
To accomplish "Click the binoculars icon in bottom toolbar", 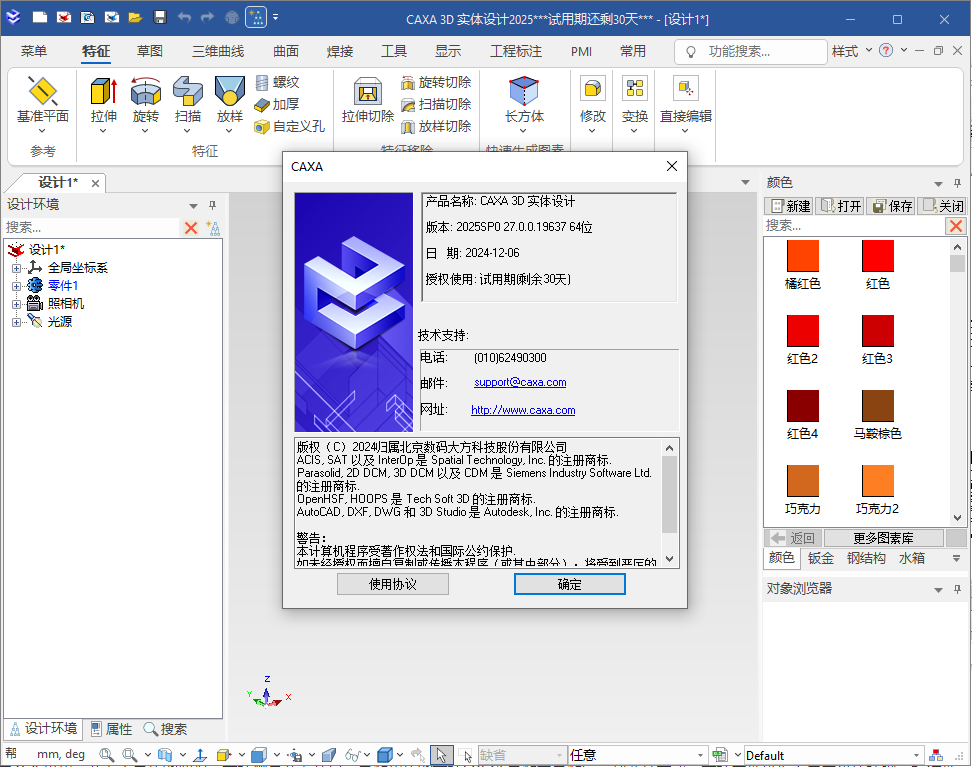I will point(353,755).
